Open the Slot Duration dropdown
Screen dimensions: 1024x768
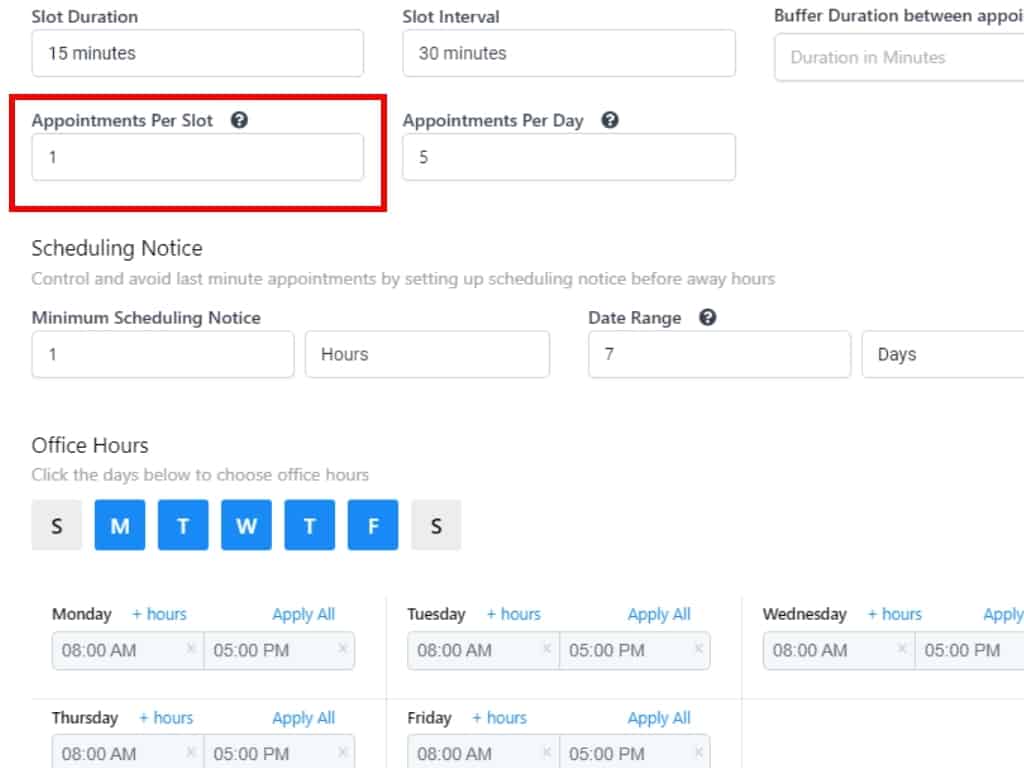197,53
